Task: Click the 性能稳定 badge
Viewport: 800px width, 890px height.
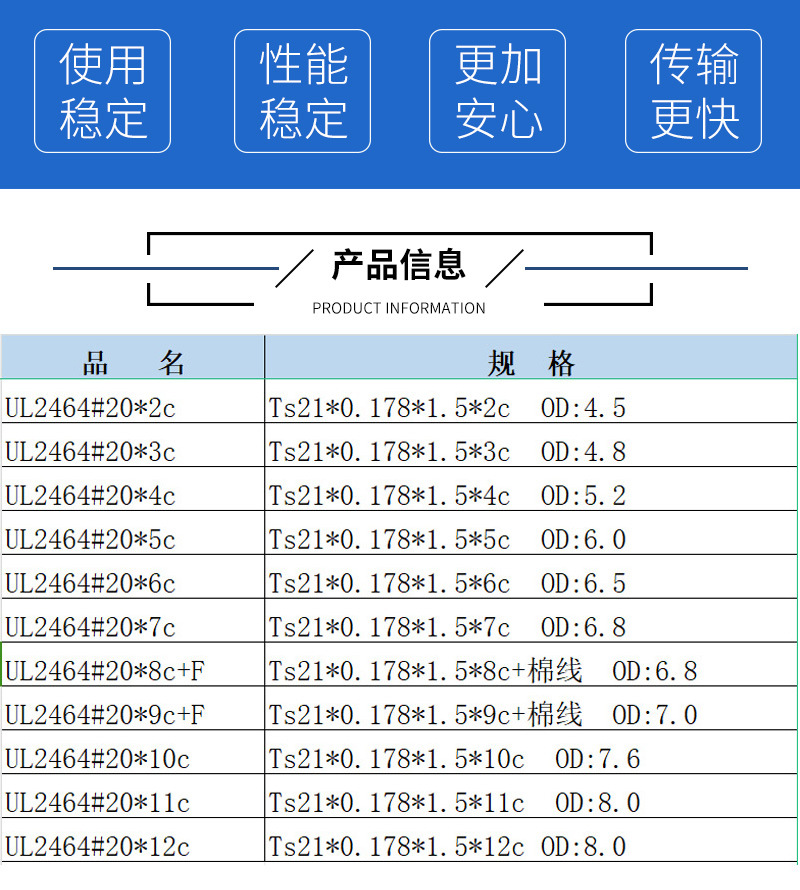Action: click(303, 91)
